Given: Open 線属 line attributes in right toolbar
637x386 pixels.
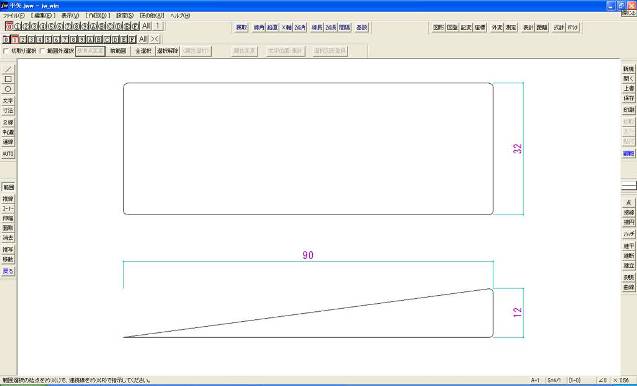Looking at the screenshot, I should click(628, 154).
